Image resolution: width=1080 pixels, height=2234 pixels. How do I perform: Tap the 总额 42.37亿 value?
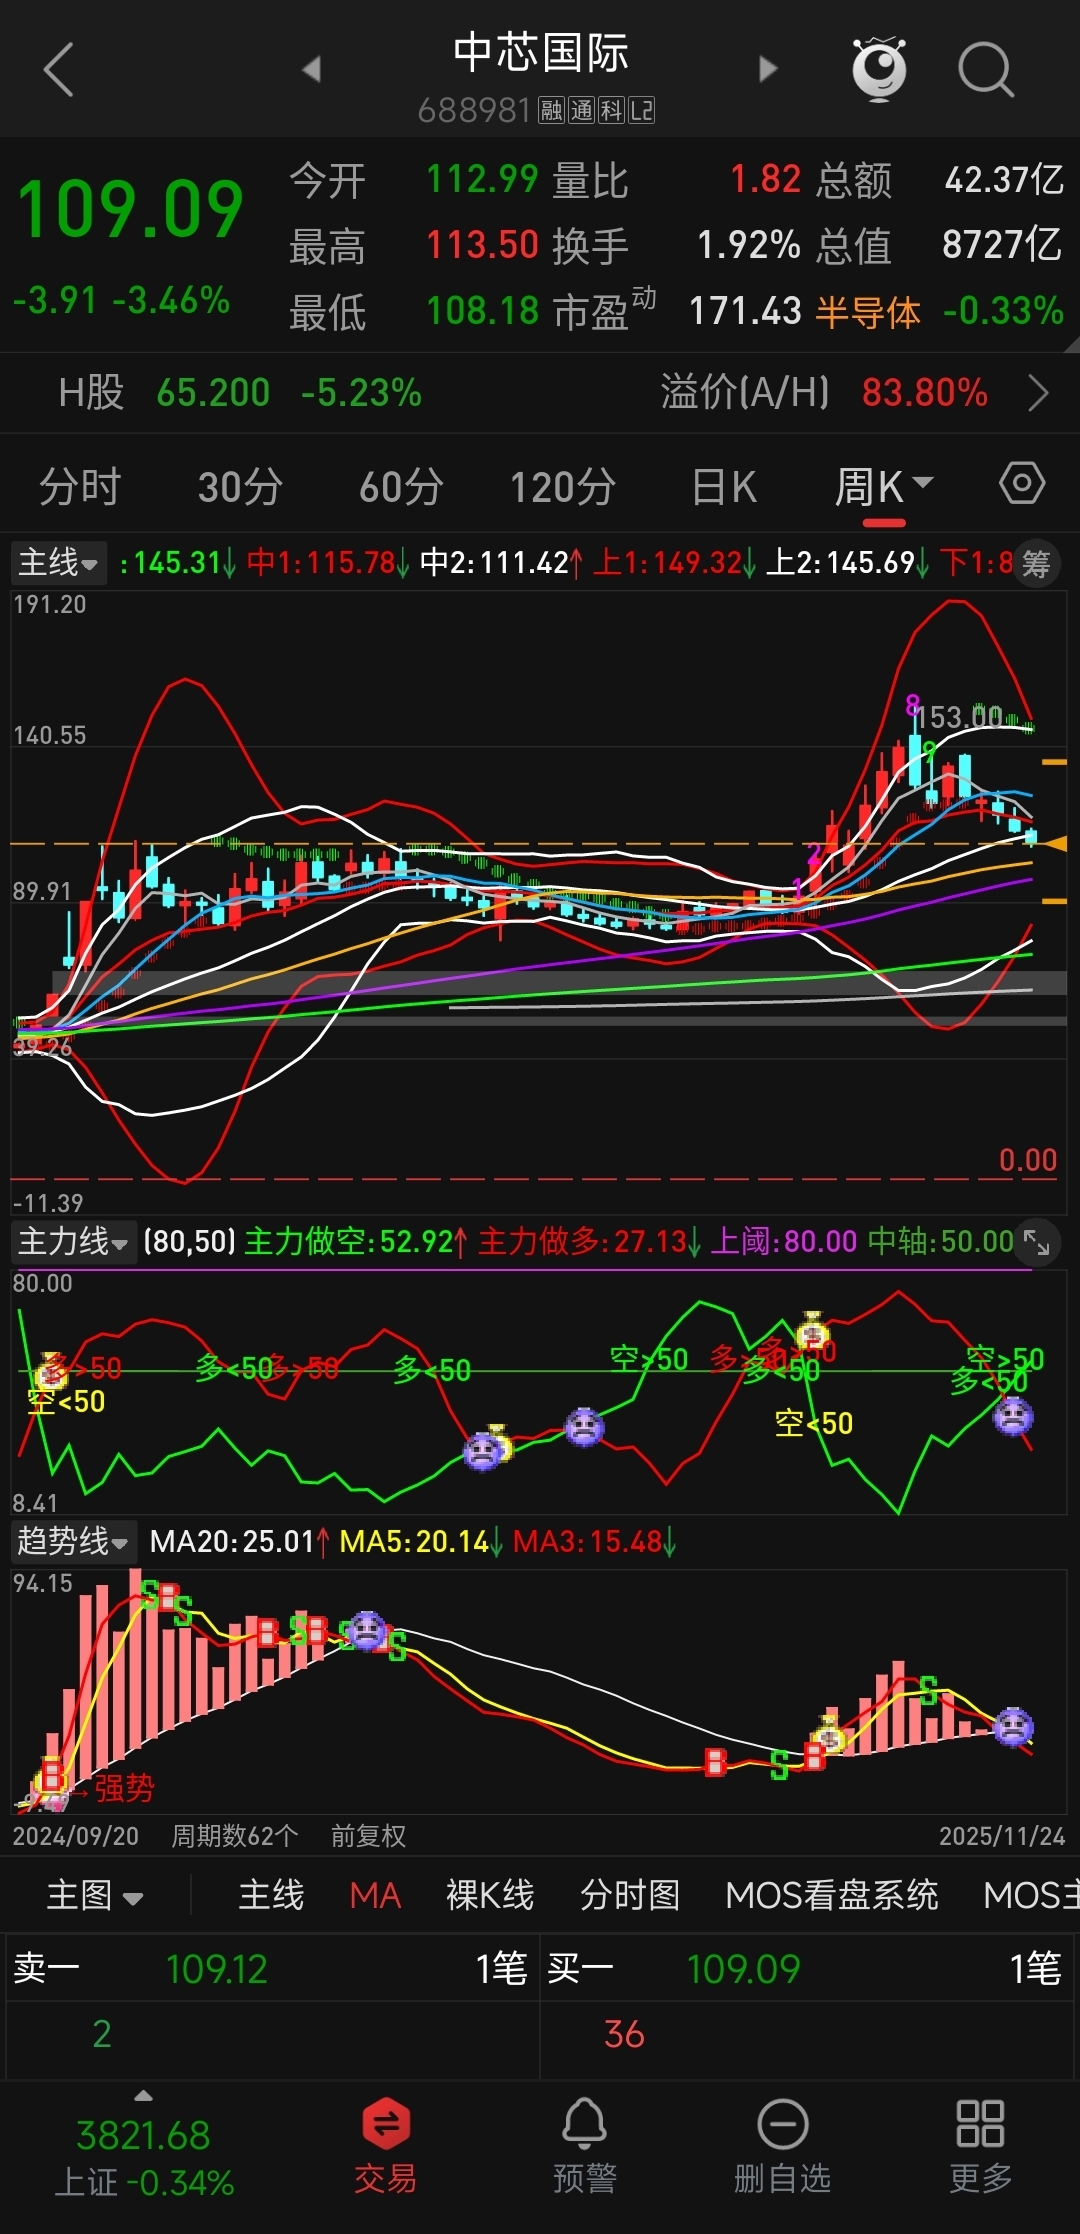(x=1004, y=180)
